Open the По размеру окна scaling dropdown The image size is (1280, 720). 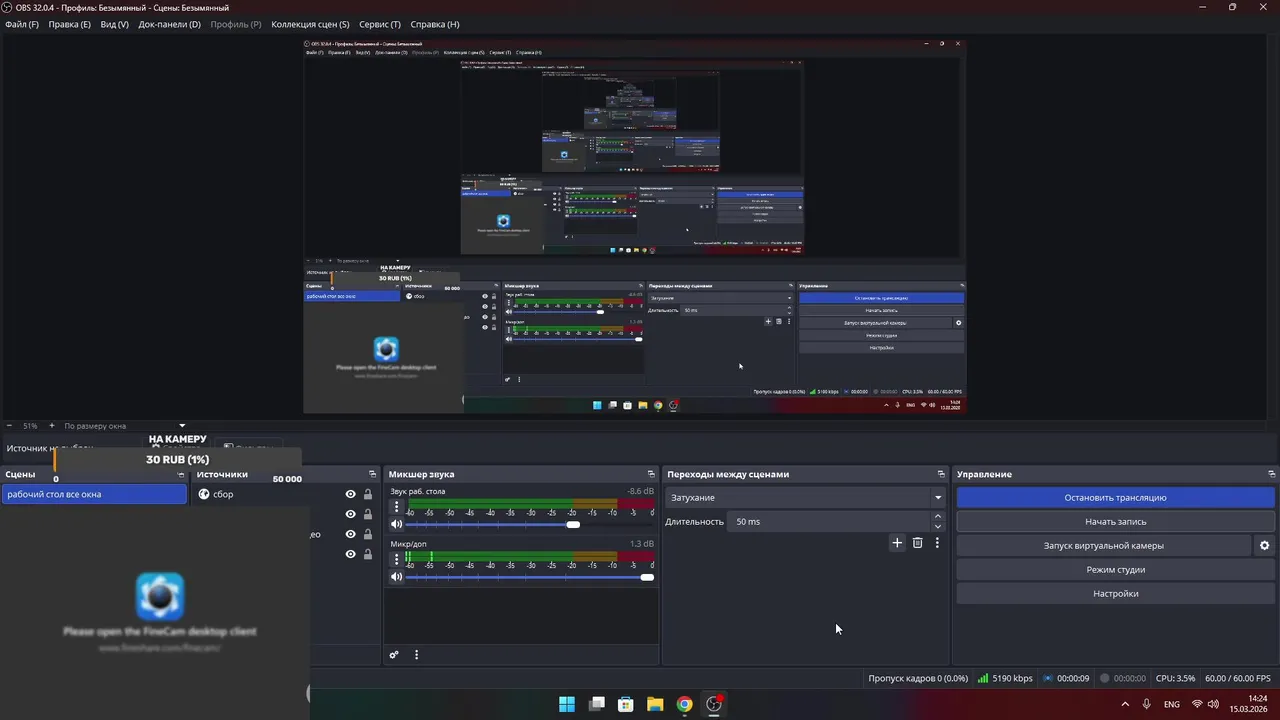click(125, 426)
